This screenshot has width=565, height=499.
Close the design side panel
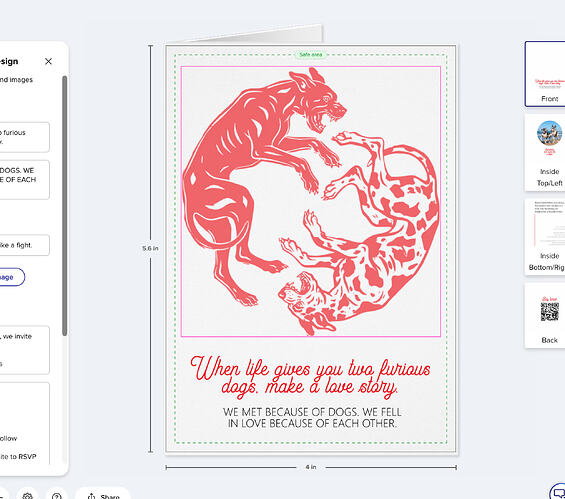48,61
